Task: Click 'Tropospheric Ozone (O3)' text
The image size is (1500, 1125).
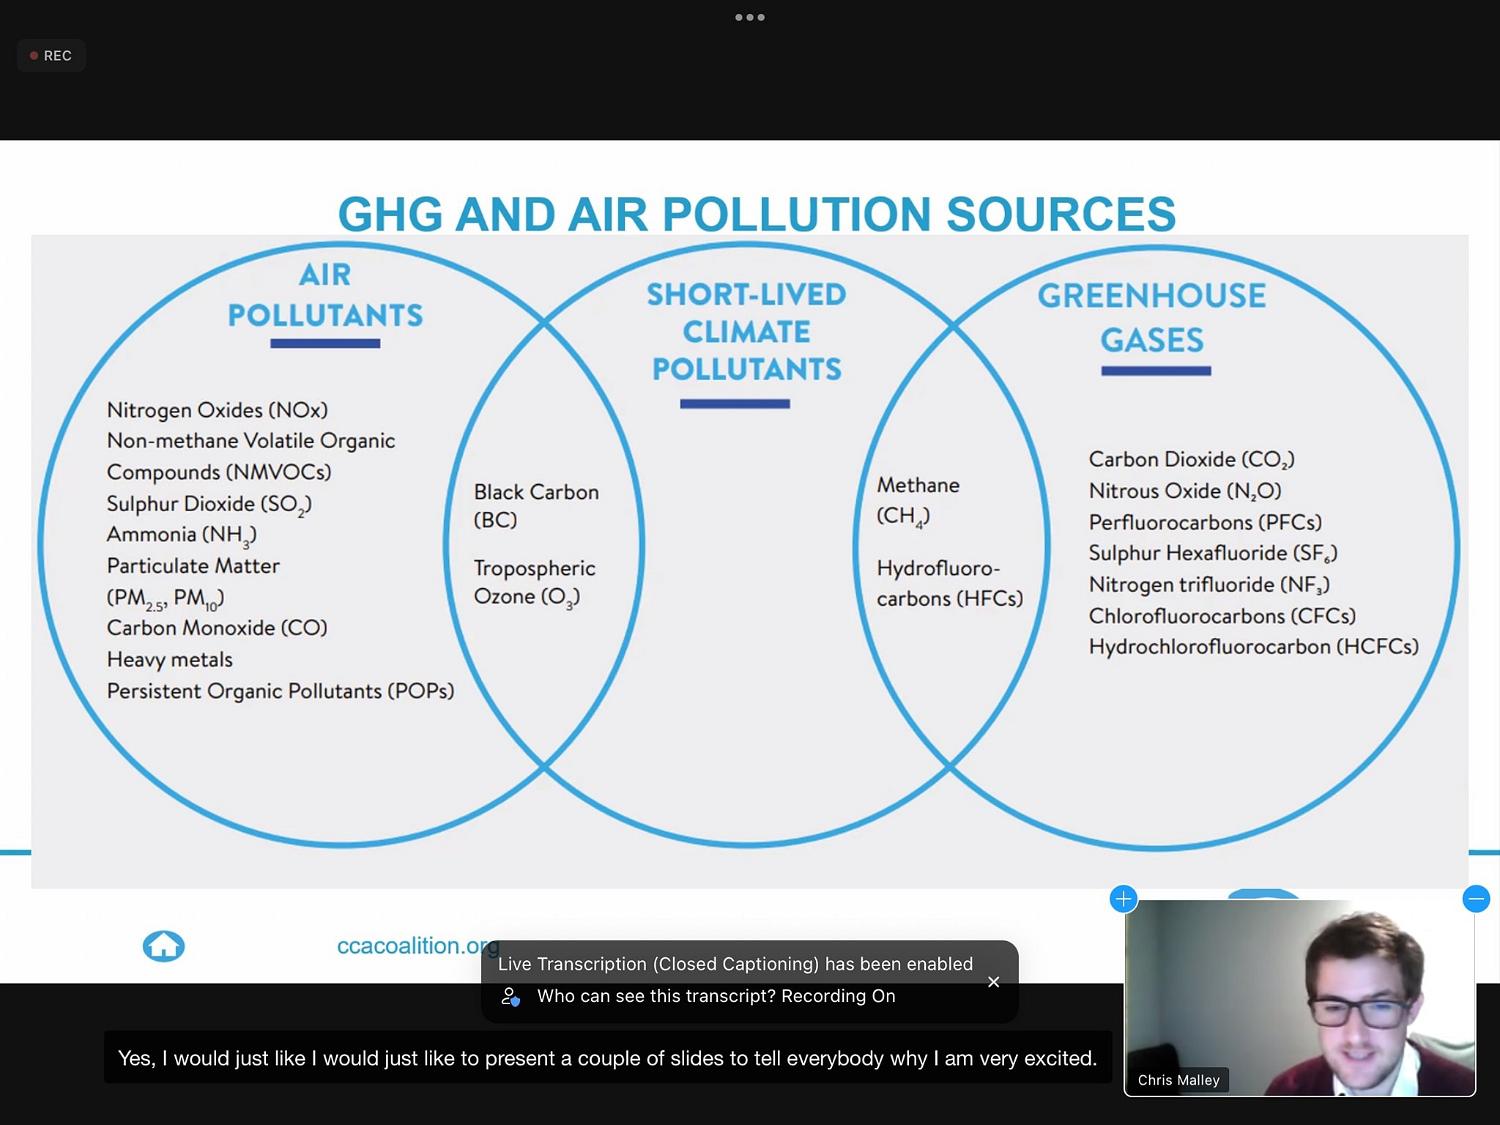Action: pyautogui.click(x=534, y=583)
